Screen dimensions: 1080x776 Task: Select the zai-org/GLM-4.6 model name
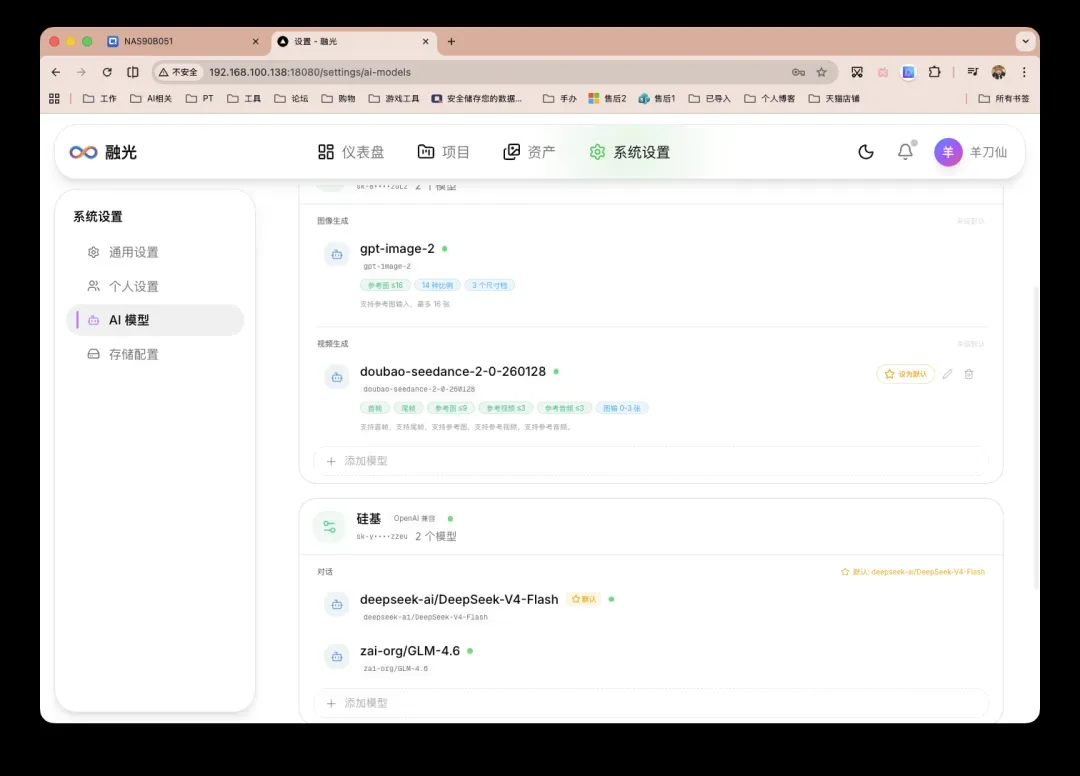410,651
